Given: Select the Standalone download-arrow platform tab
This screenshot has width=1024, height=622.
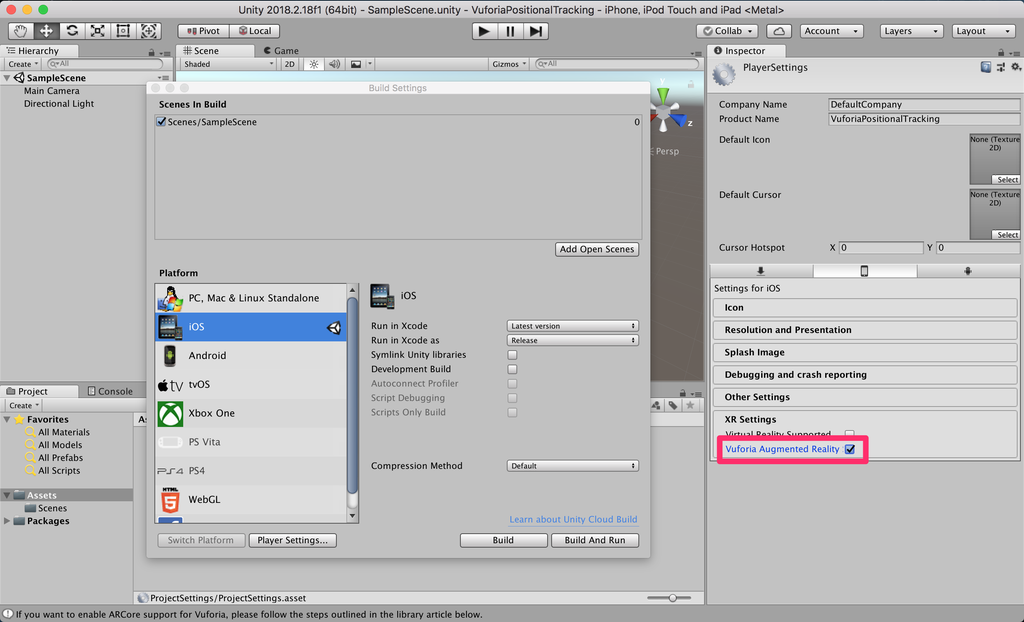Looking at the screenshot, I should [x=761, y=271].
